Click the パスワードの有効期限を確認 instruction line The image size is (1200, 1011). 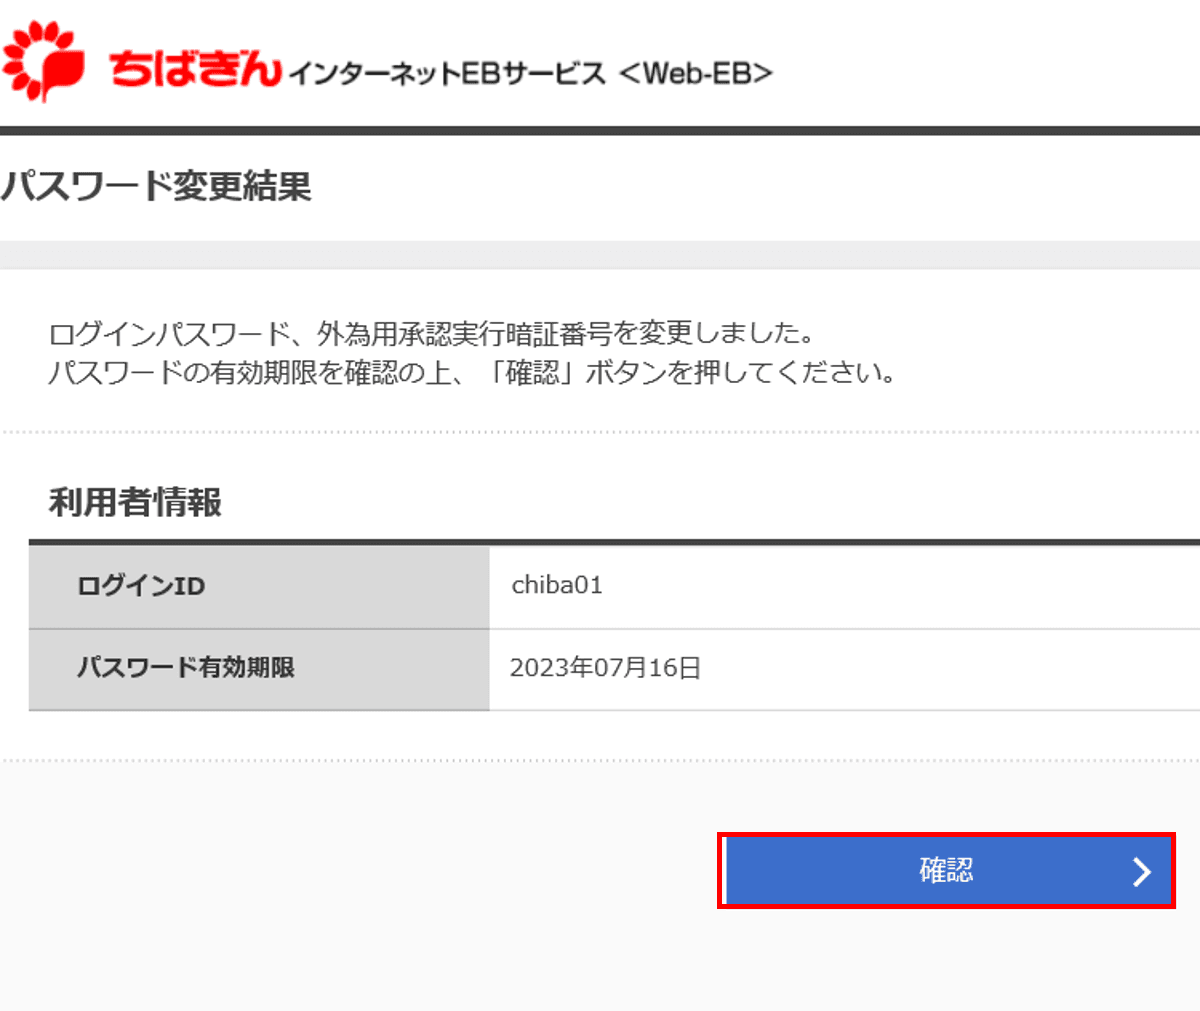[x=470, y=373]
